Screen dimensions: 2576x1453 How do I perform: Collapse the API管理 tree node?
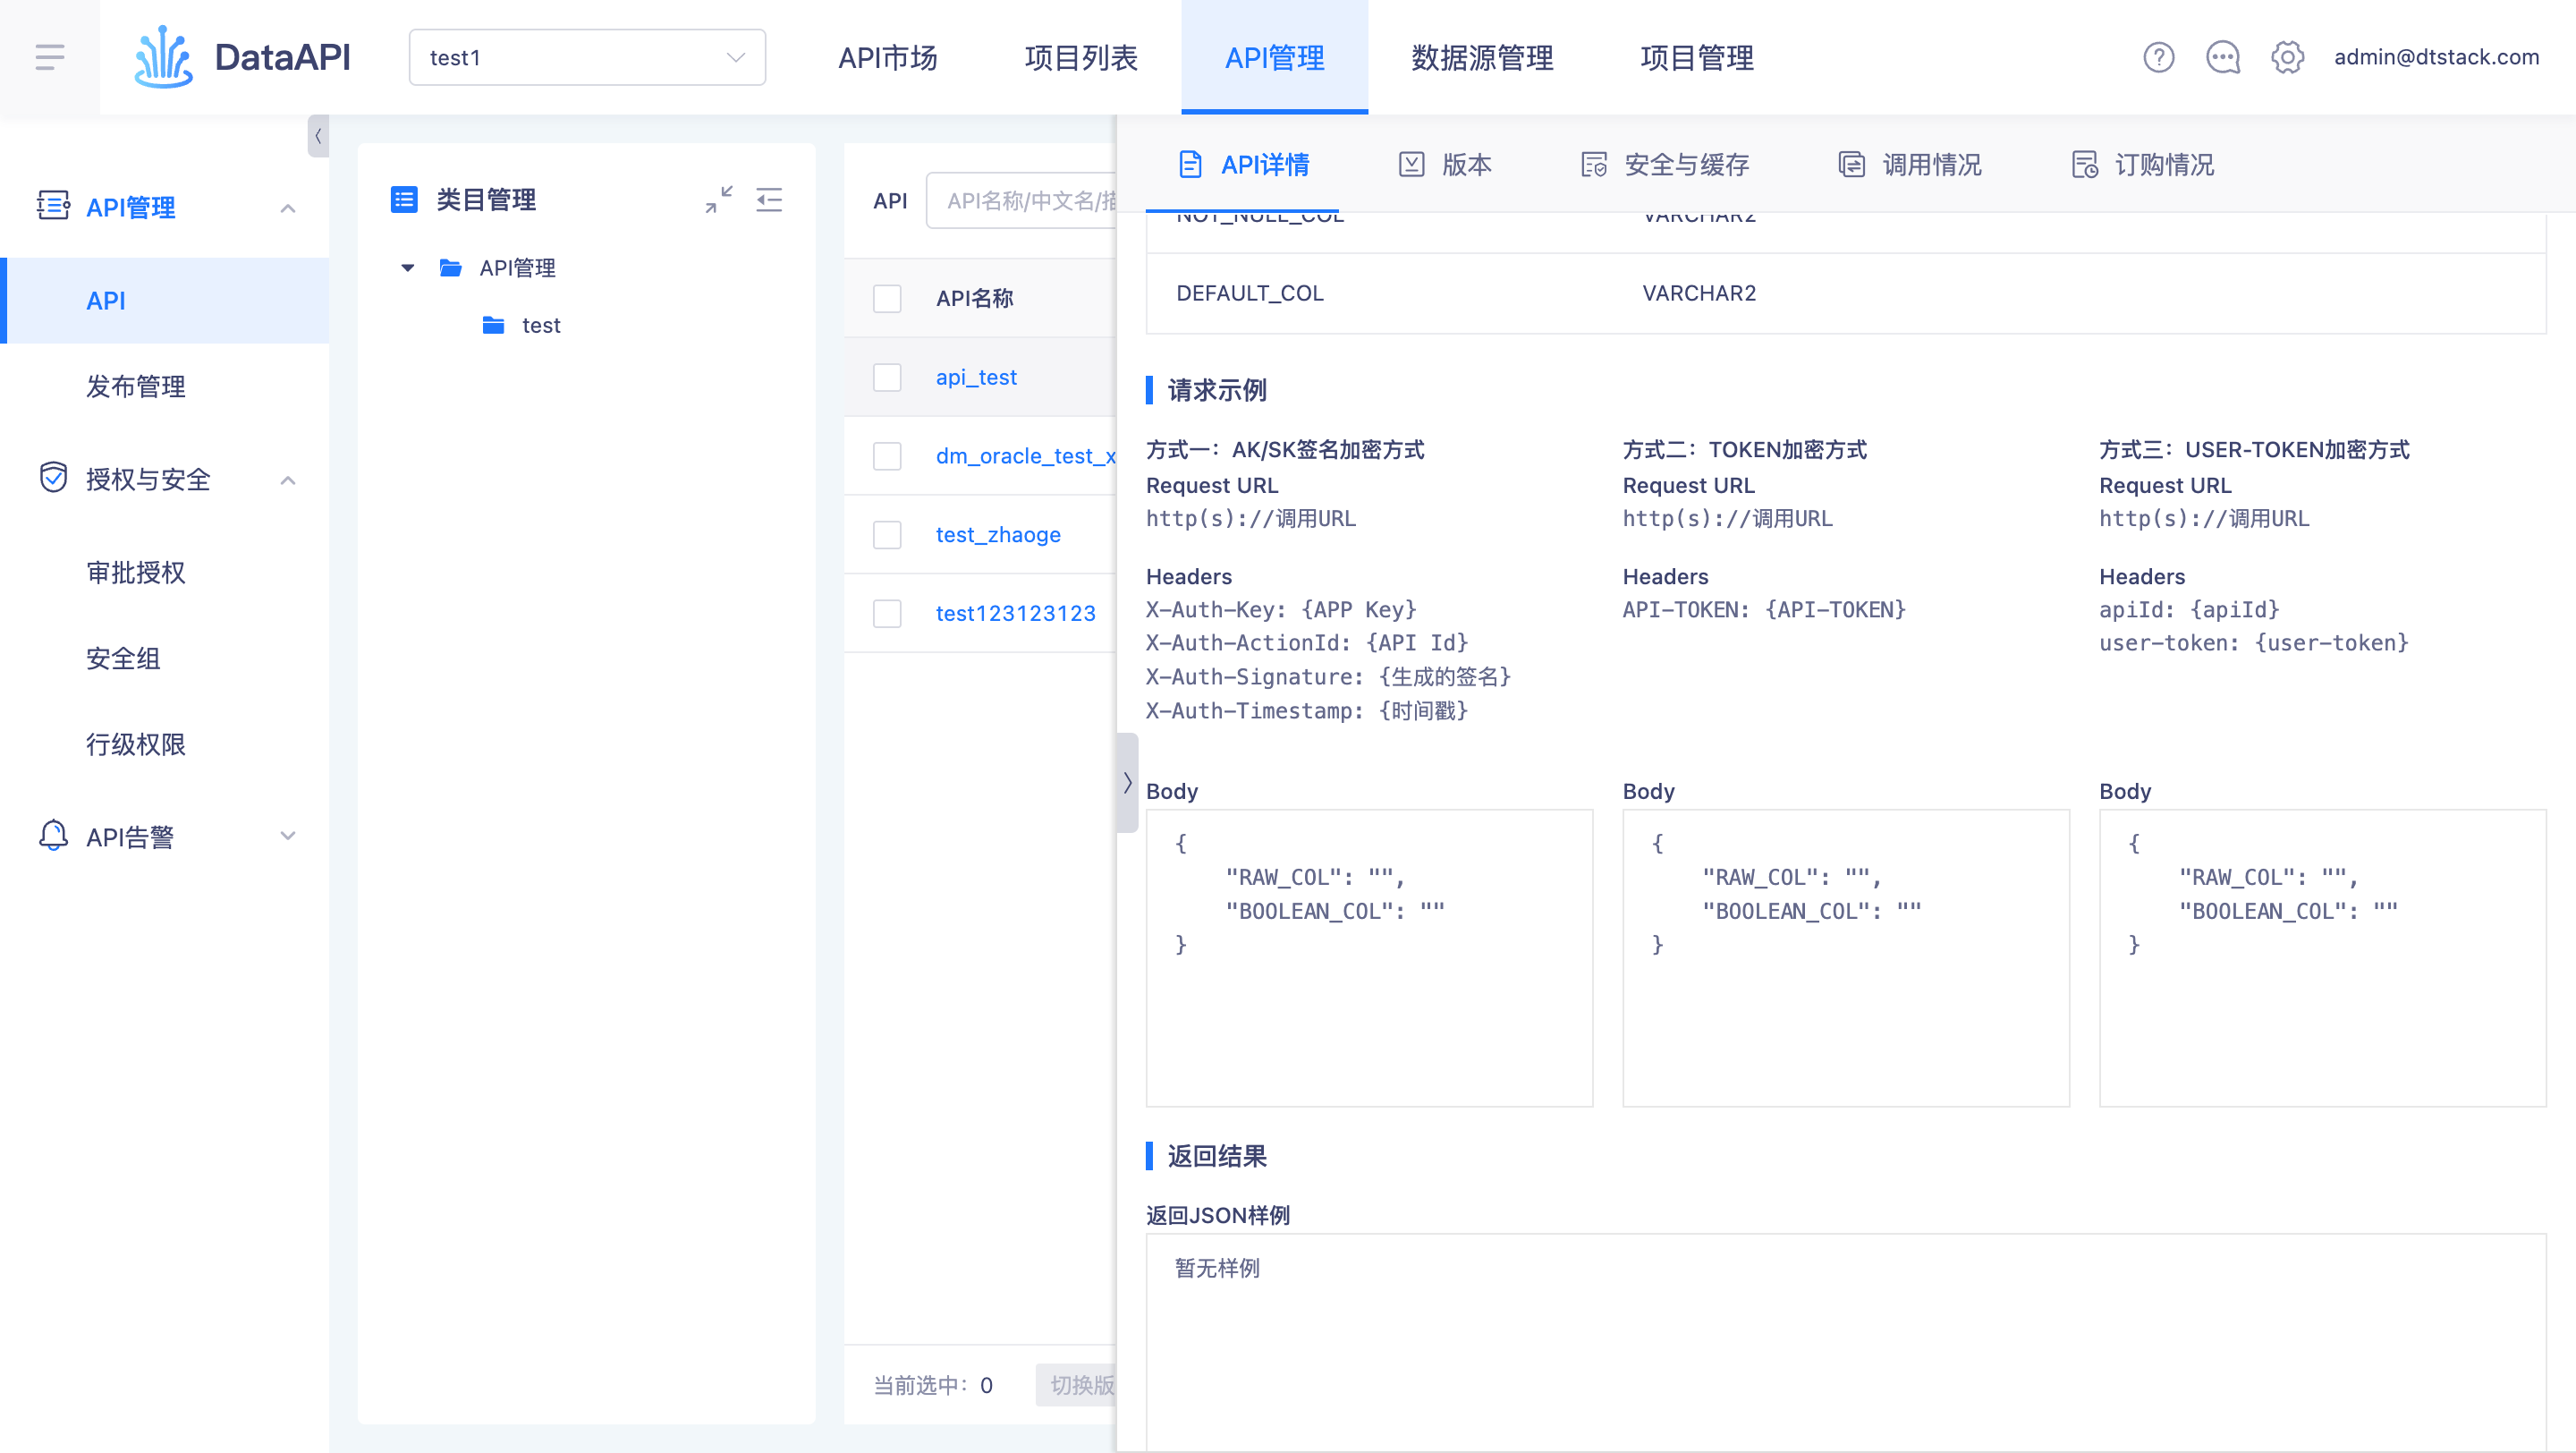click(407, 267)
